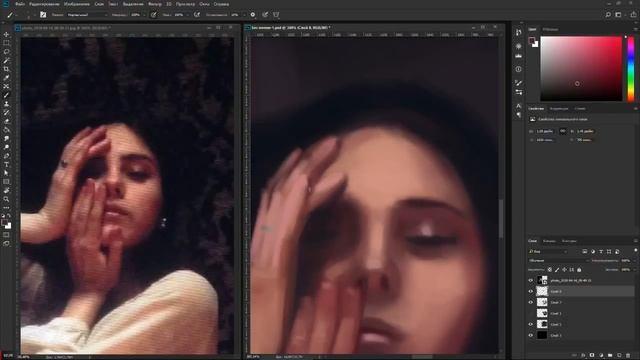This screenshot has width=640, height=360.
Task: Select the Move tool
Action: tap(6, 34)
